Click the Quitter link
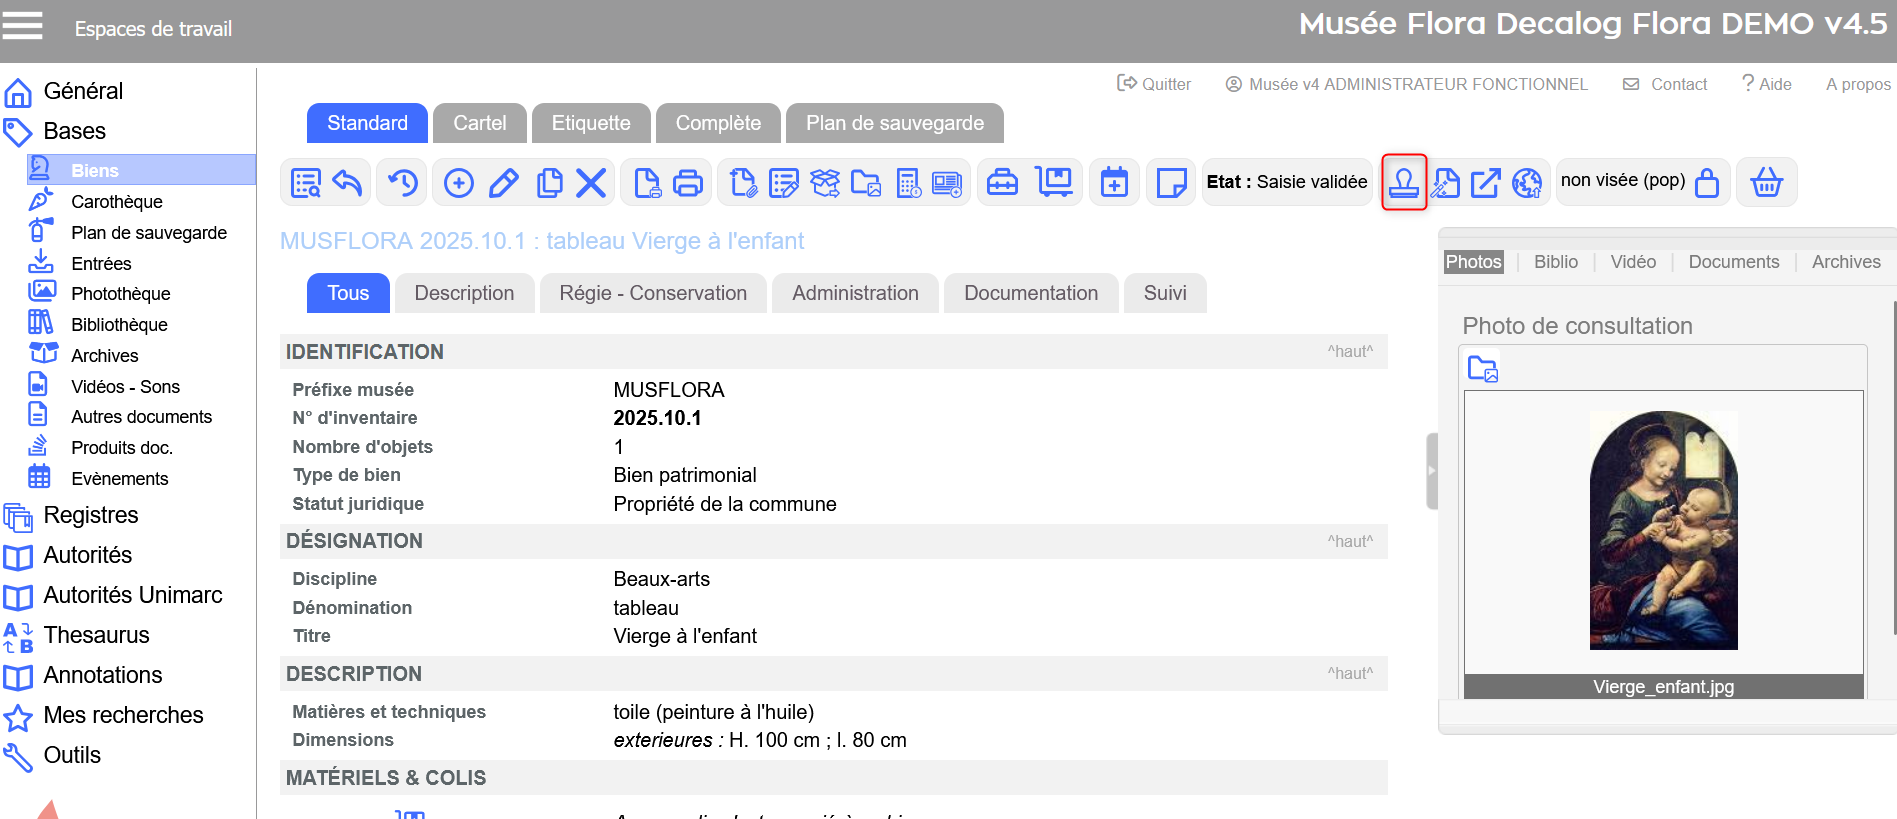1897x819 pixels. point(1154,84)
